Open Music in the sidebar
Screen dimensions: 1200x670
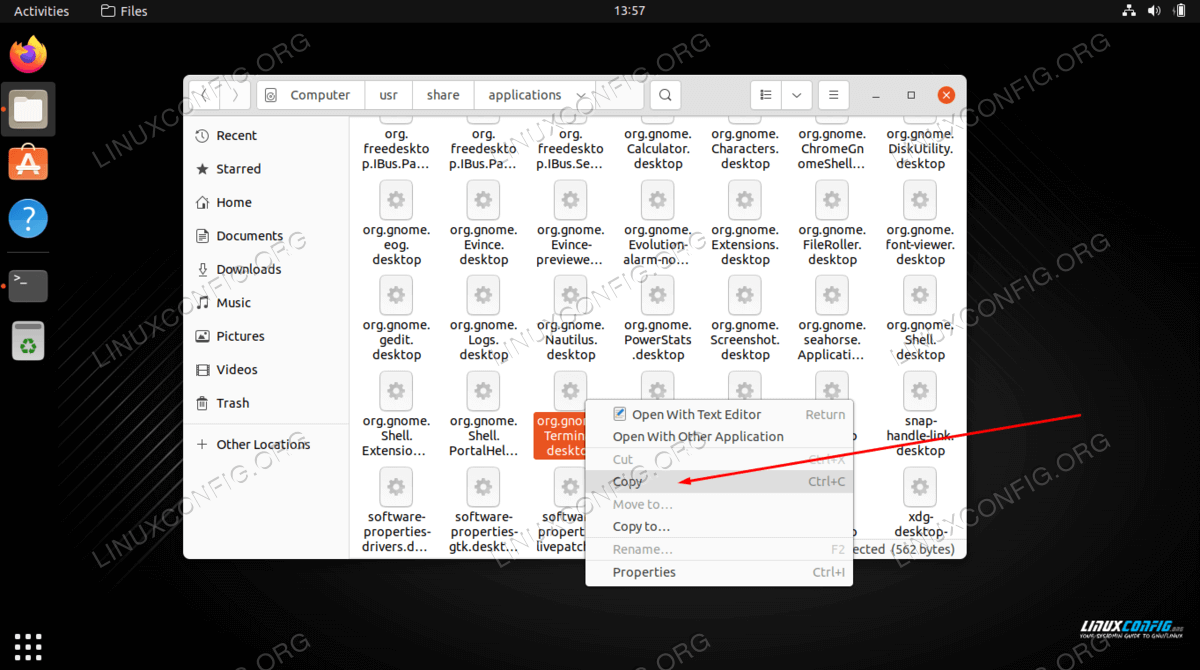click(x=267, y=303)
